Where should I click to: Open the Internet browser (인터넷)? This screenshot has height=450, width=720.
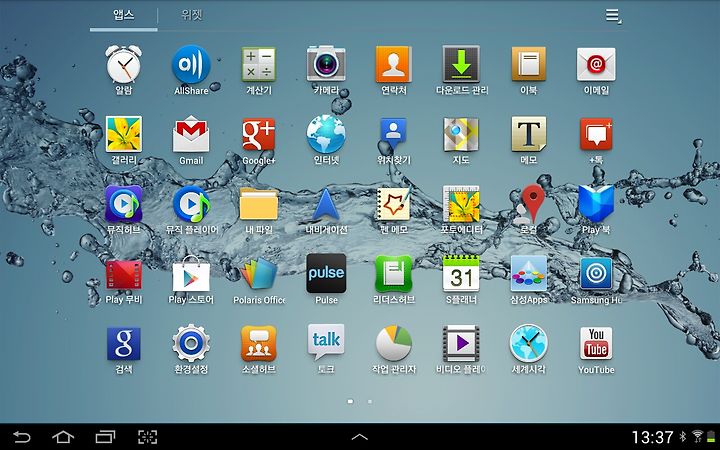pos(326,134)
